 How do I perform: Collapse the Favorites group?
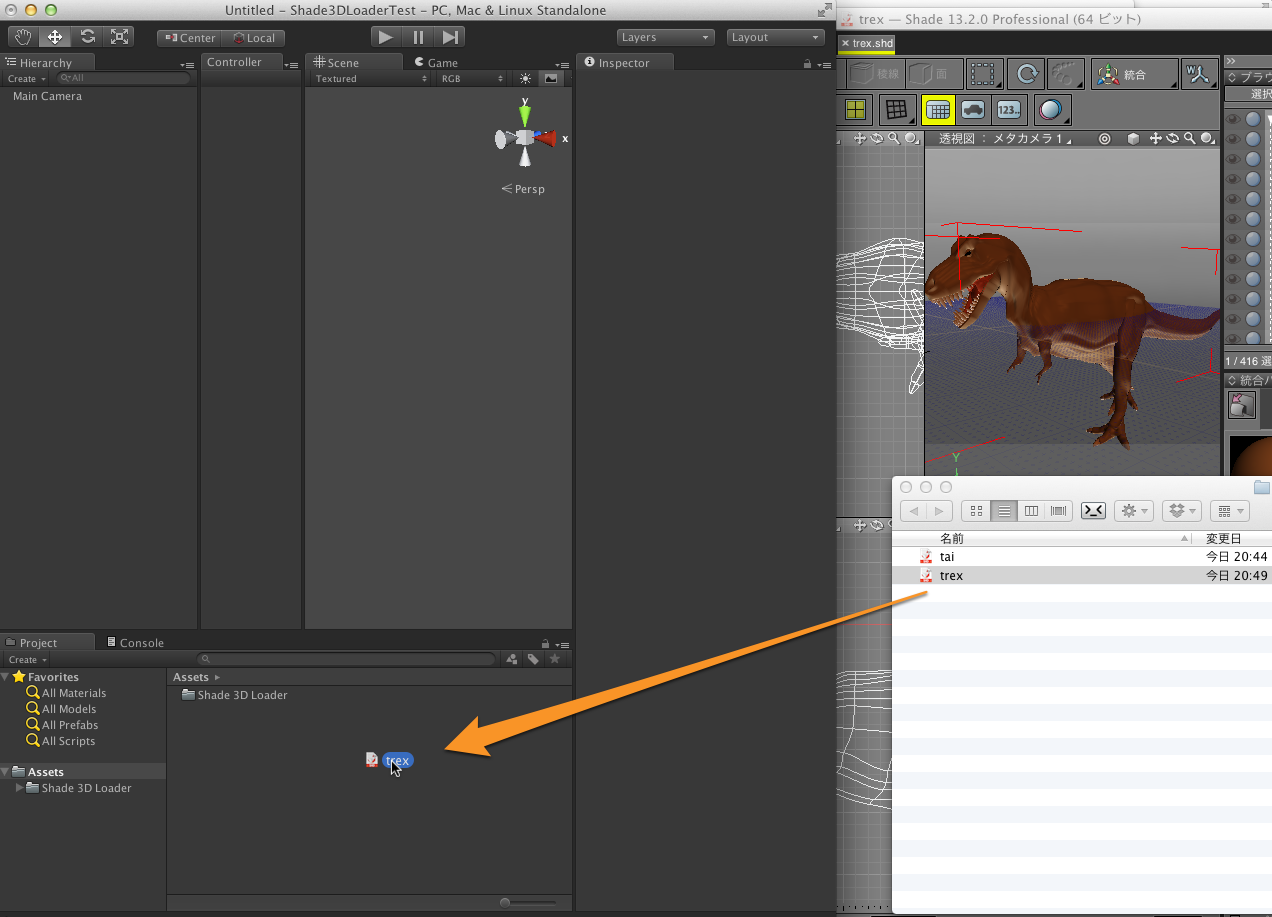click(x=6, y=677)
